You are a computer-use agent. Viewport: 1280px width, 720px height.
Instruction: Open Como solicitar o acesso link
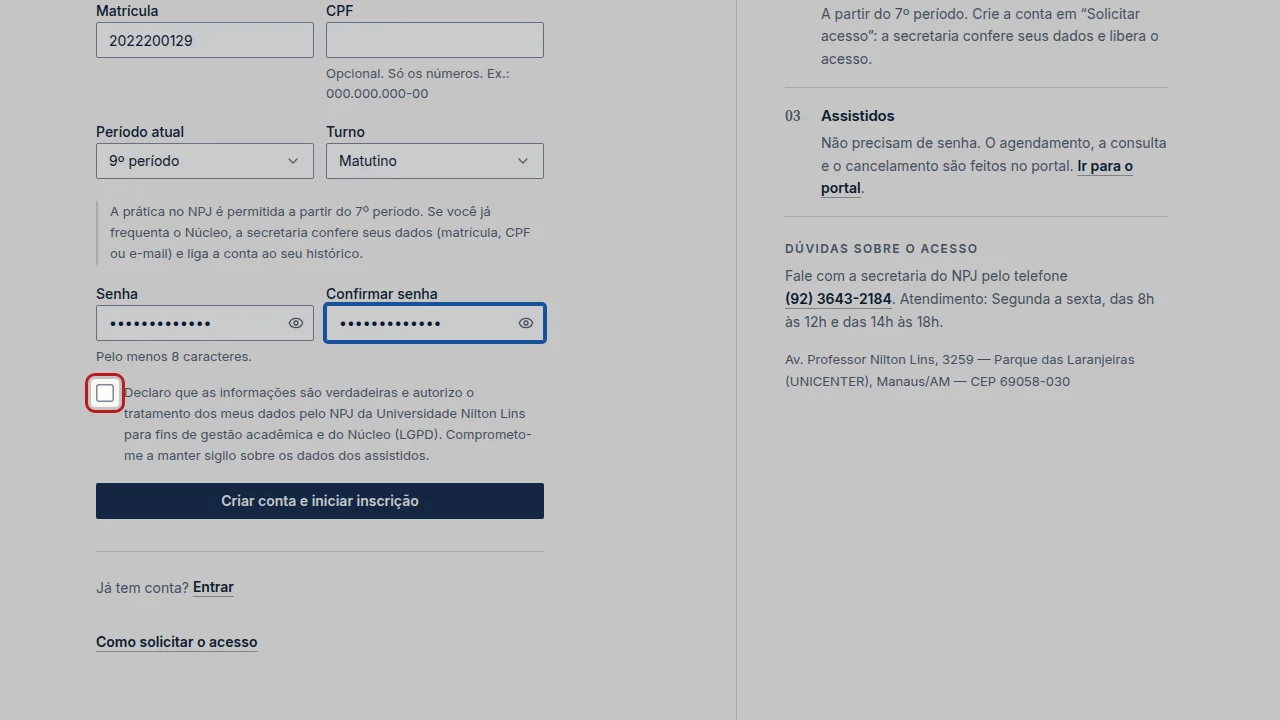pyautogui.click(x=177, y=642)
